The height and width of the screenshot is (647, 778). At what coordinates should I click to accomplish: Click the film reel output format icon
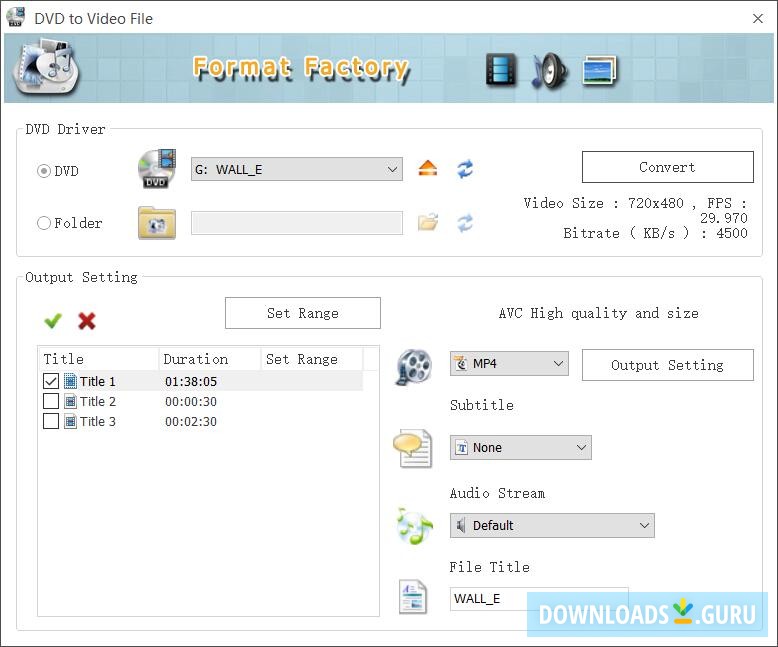pyautogui.click(x=414, y=367)
